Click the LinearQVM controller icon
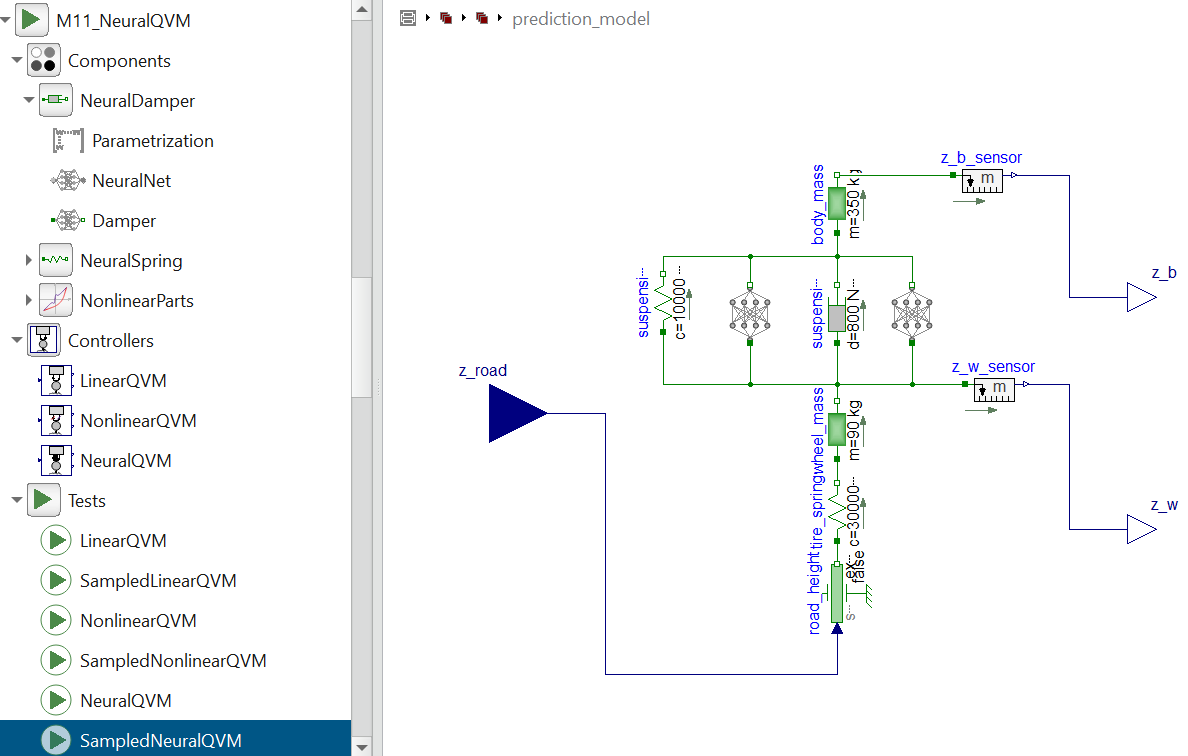Viewport: 1188px width, 756px height. (x=56, y=380)
